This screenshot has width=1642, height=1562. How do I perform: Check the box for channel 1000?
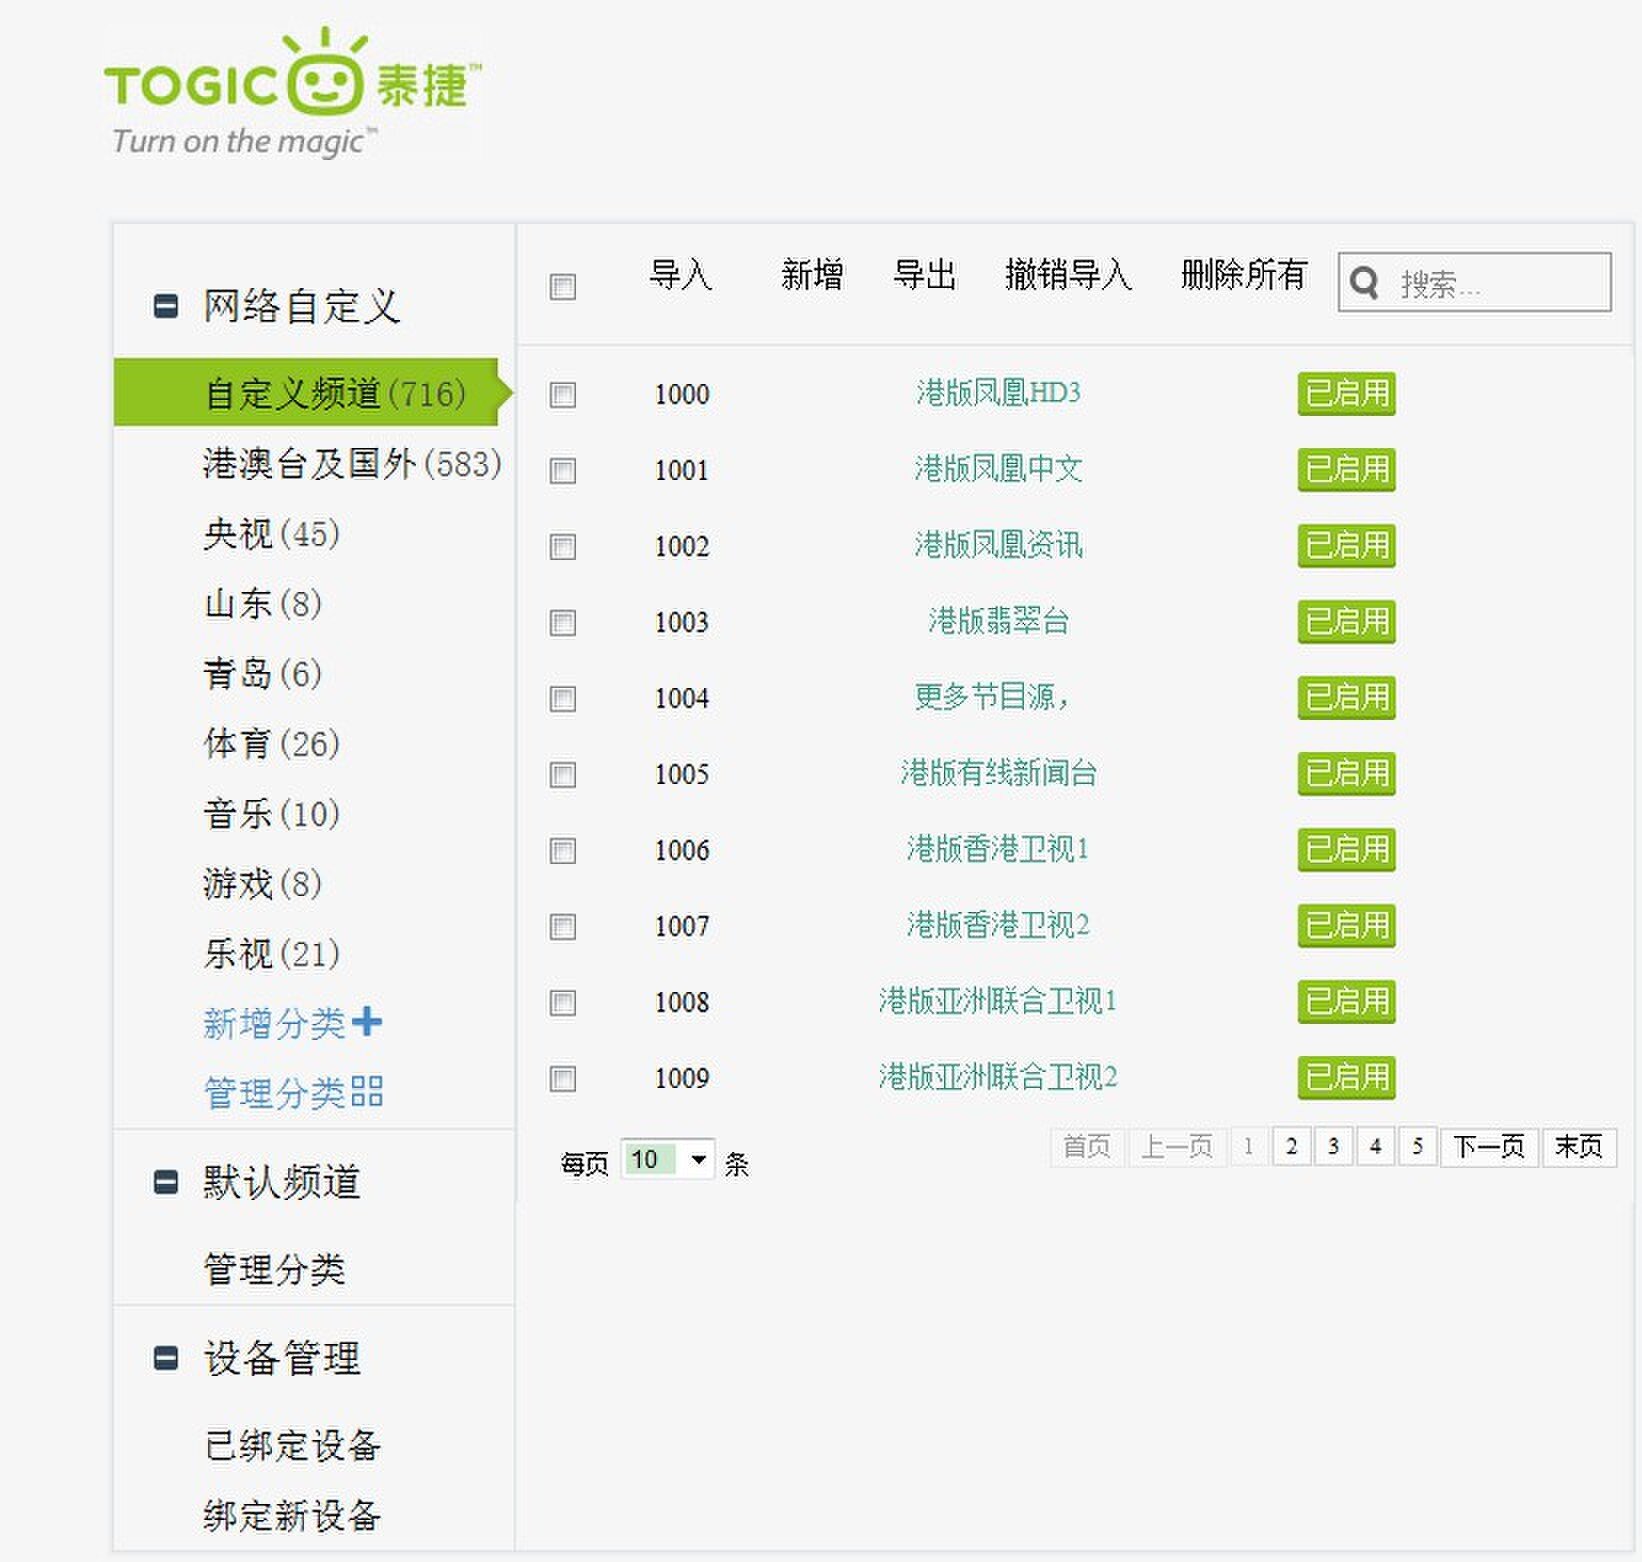[x=563, y=394]
